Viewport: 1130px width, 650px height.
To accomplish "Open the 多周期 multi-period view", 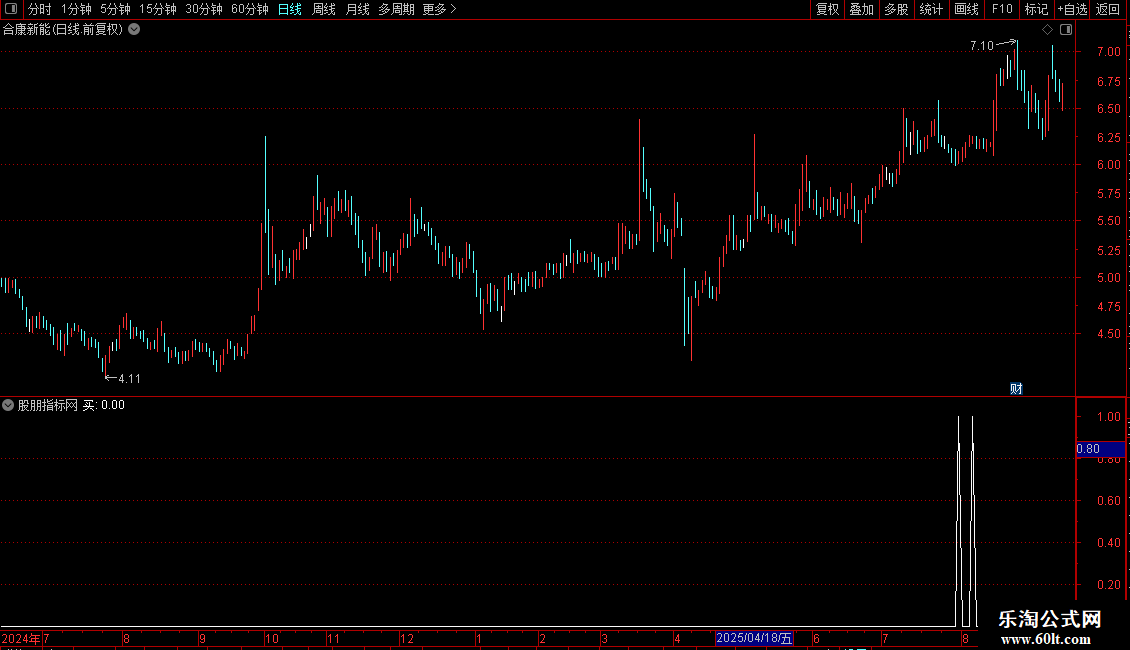I will [396, 9].
